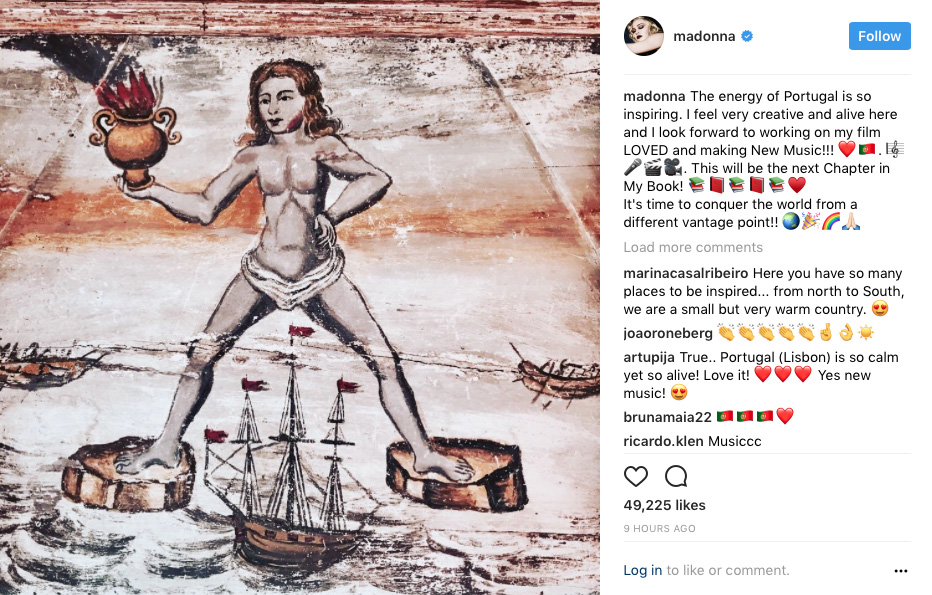Open brunamaia22's profile

[667, 417]
